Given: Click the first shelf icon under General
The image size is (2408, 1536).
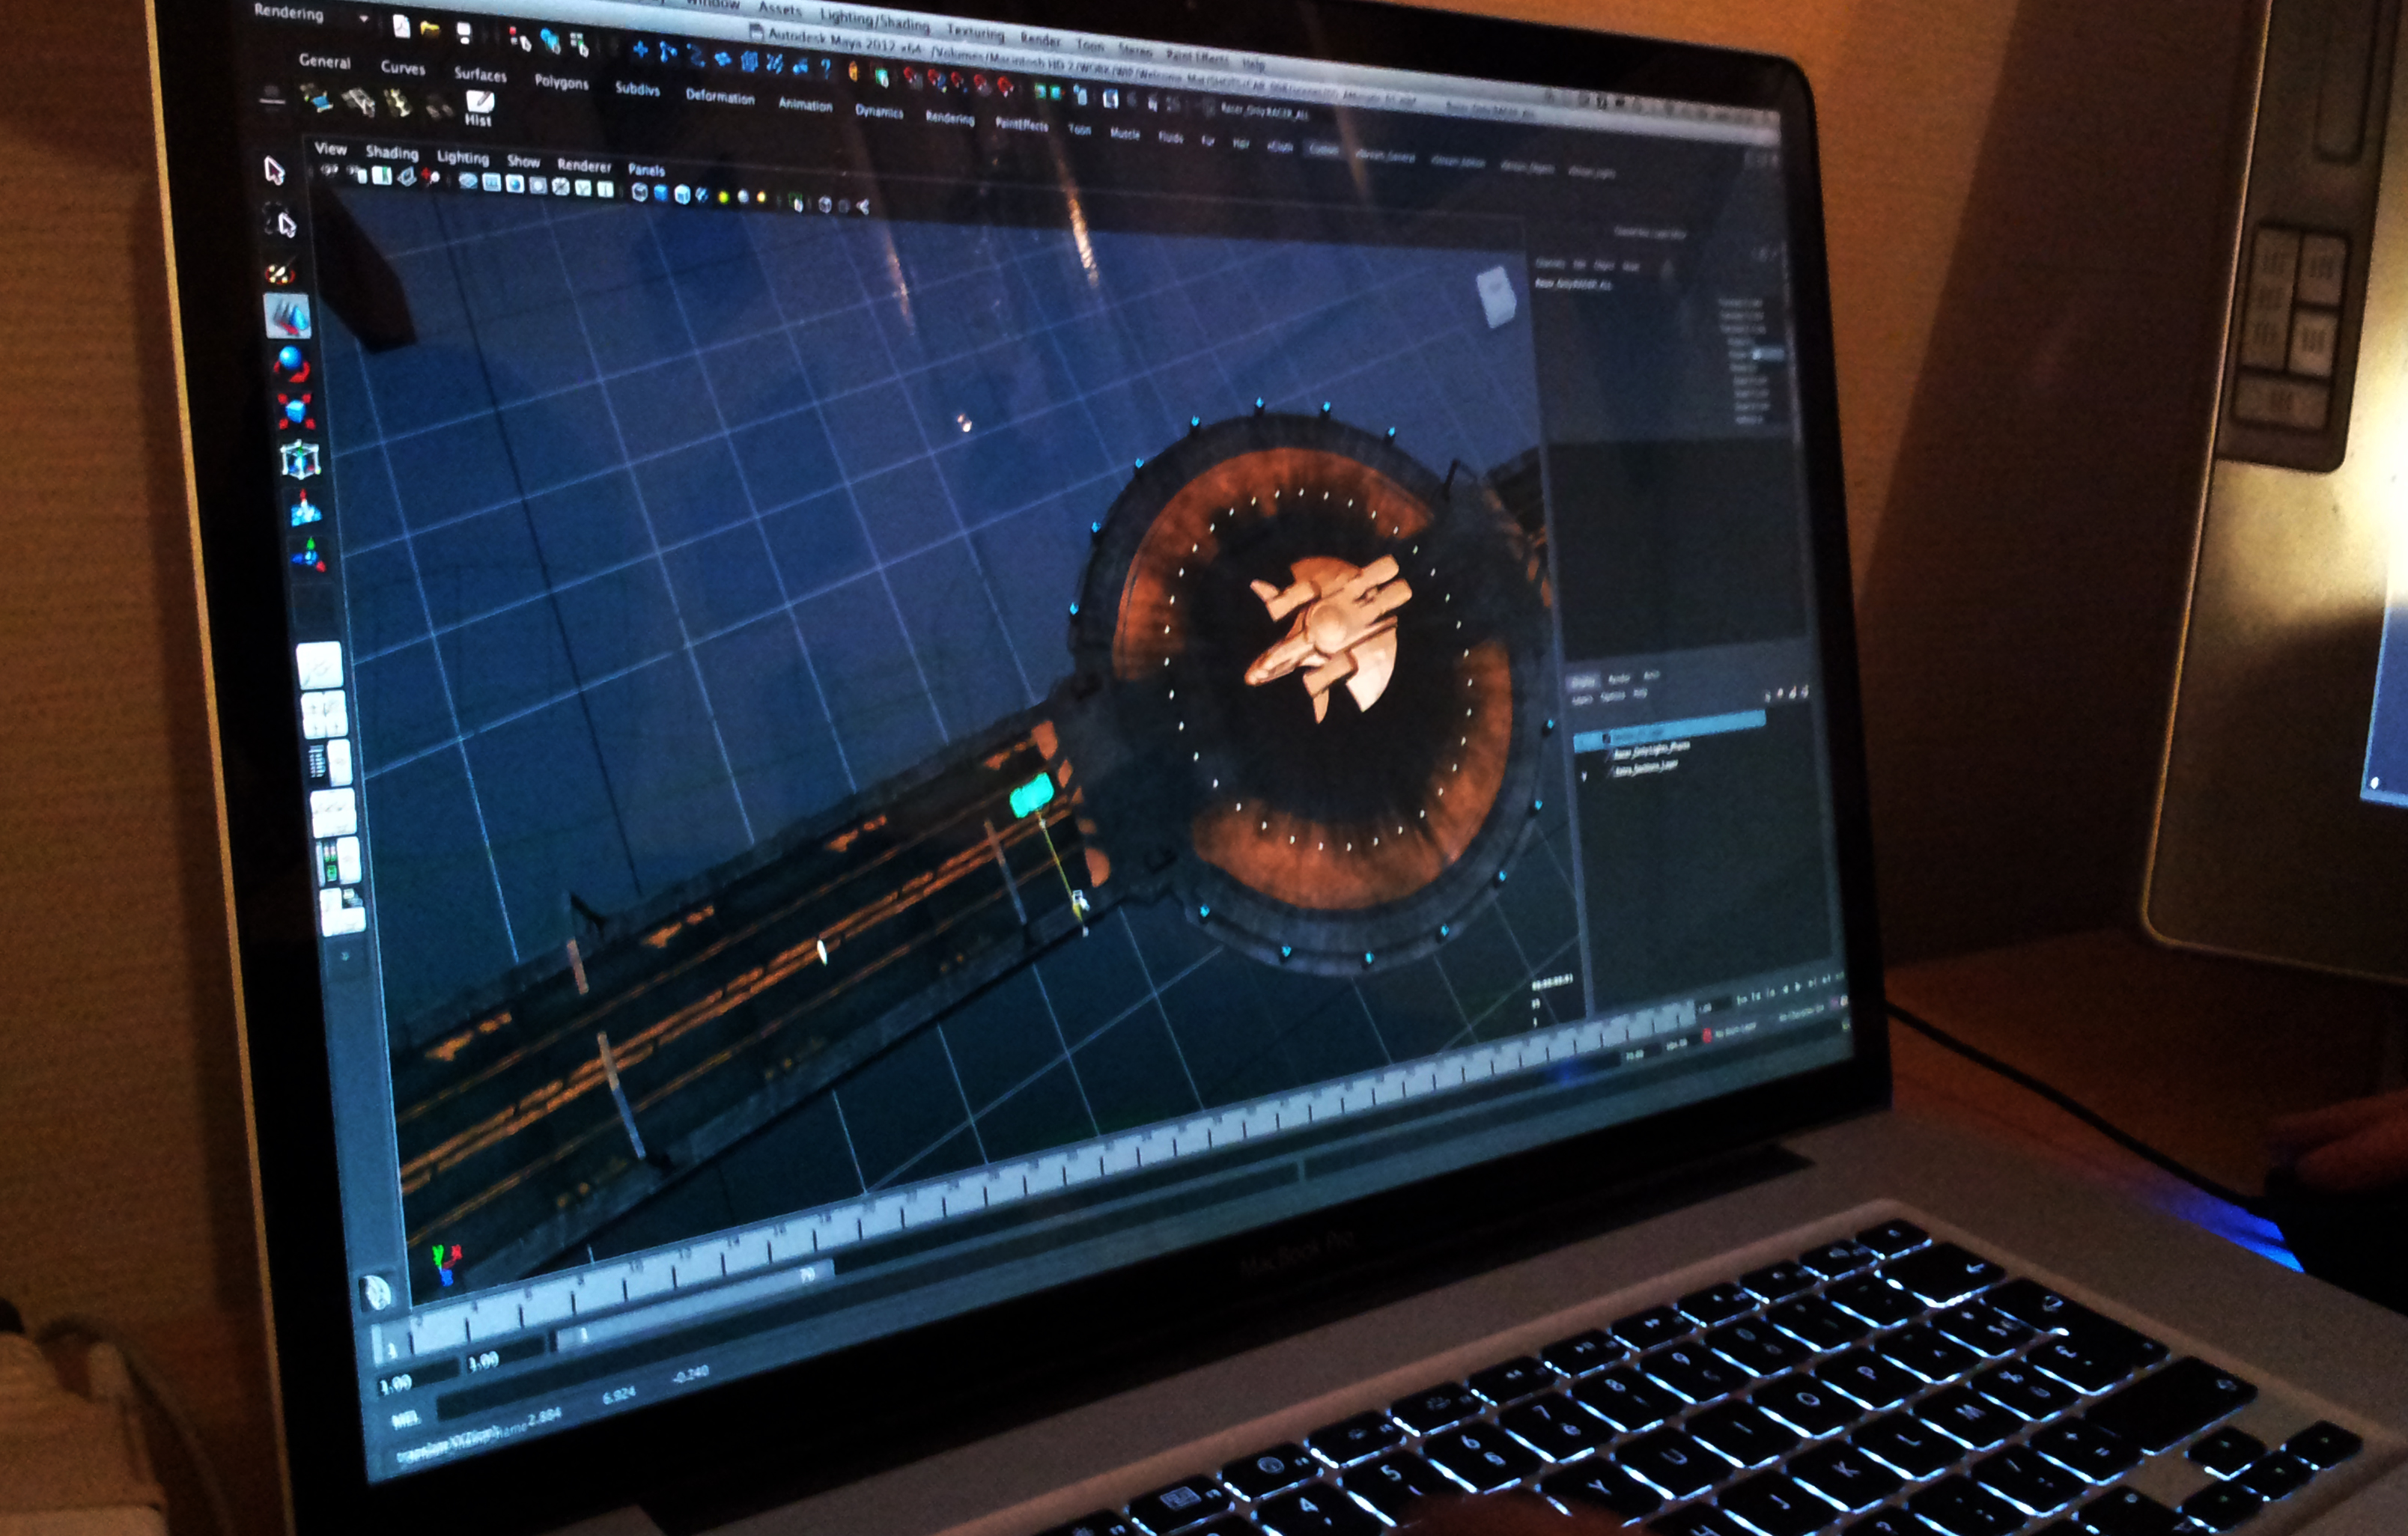Looking at the screenshot, I should 317,99.
